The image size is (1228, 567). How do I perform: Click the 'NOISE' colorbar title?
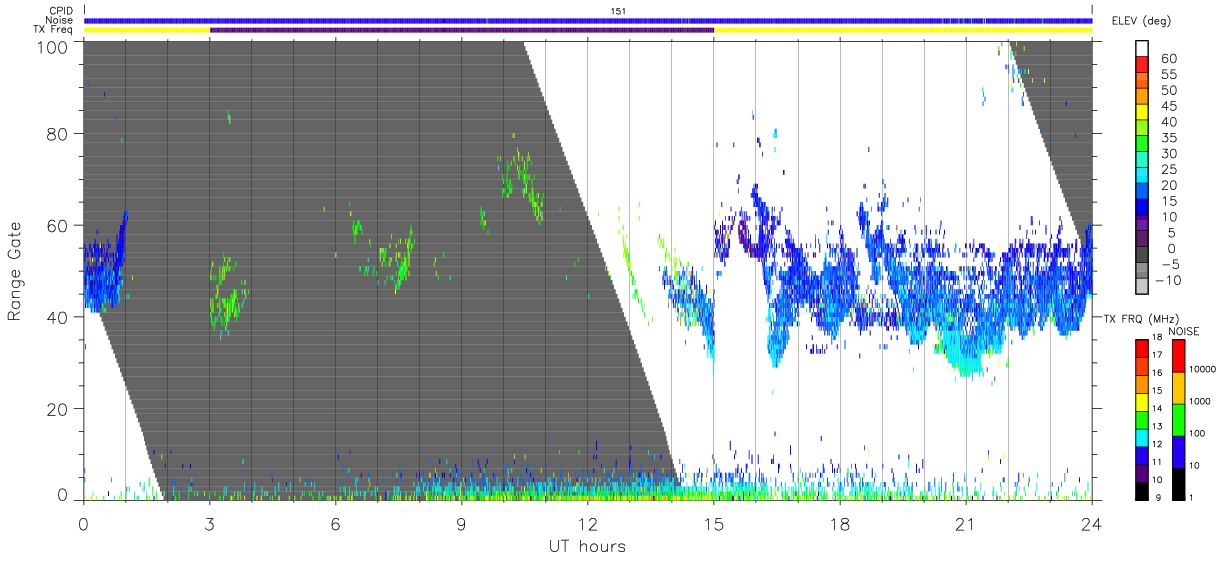[1184, 331]
